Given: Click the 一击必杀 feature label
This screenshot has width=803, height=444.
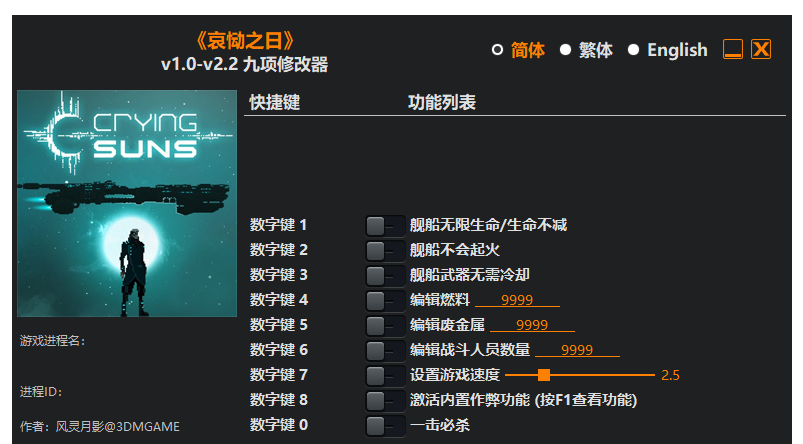Looking at the screenshot, I should click(x=439, y=425).
